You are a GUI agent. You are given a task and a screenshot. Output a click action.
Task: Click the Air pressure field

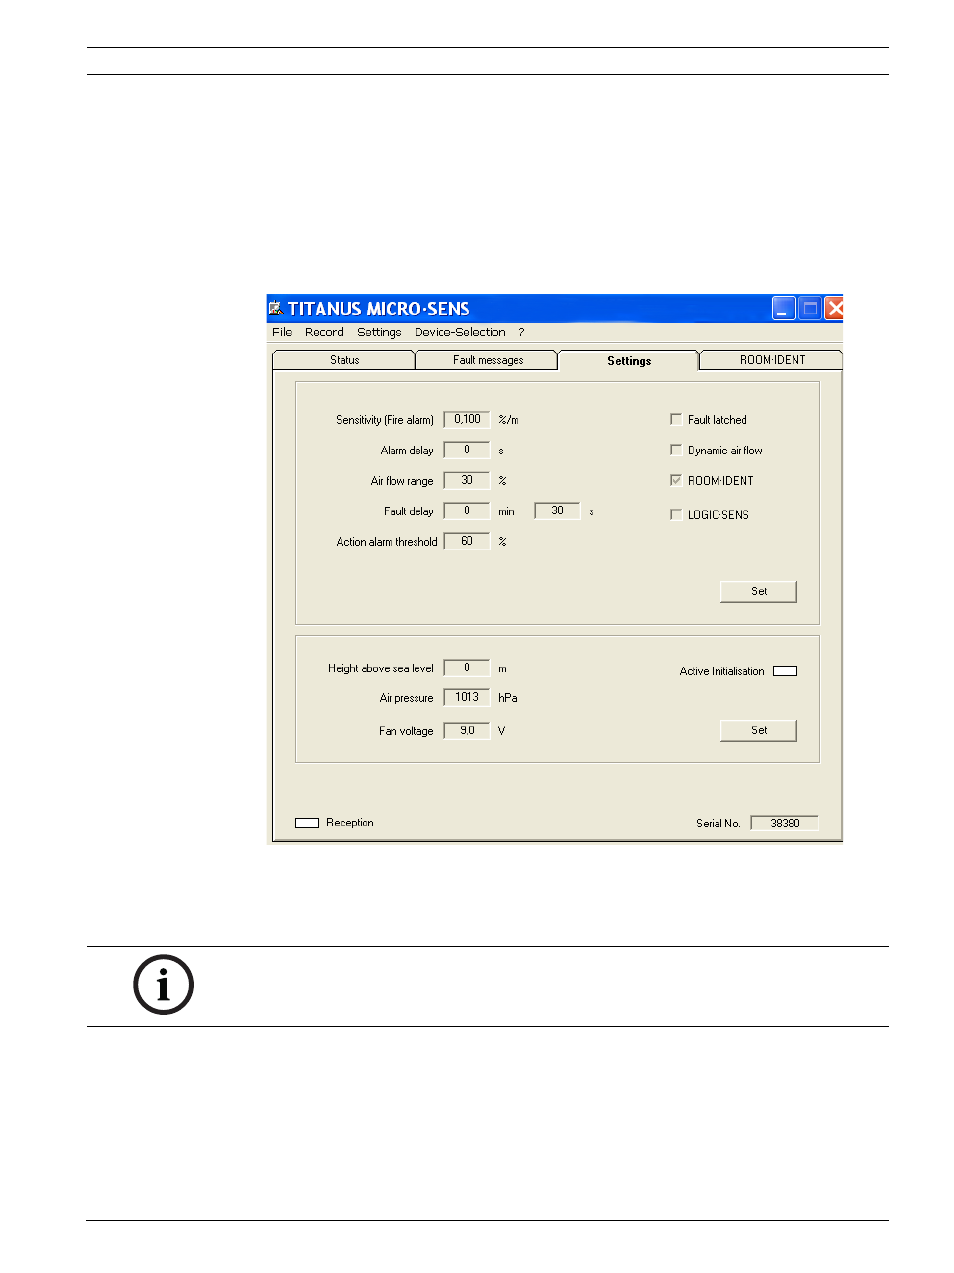point(467,698)
